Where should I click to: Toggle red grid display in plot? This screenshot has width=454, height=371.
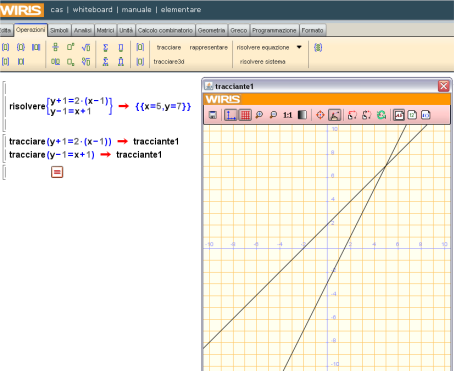245,115
